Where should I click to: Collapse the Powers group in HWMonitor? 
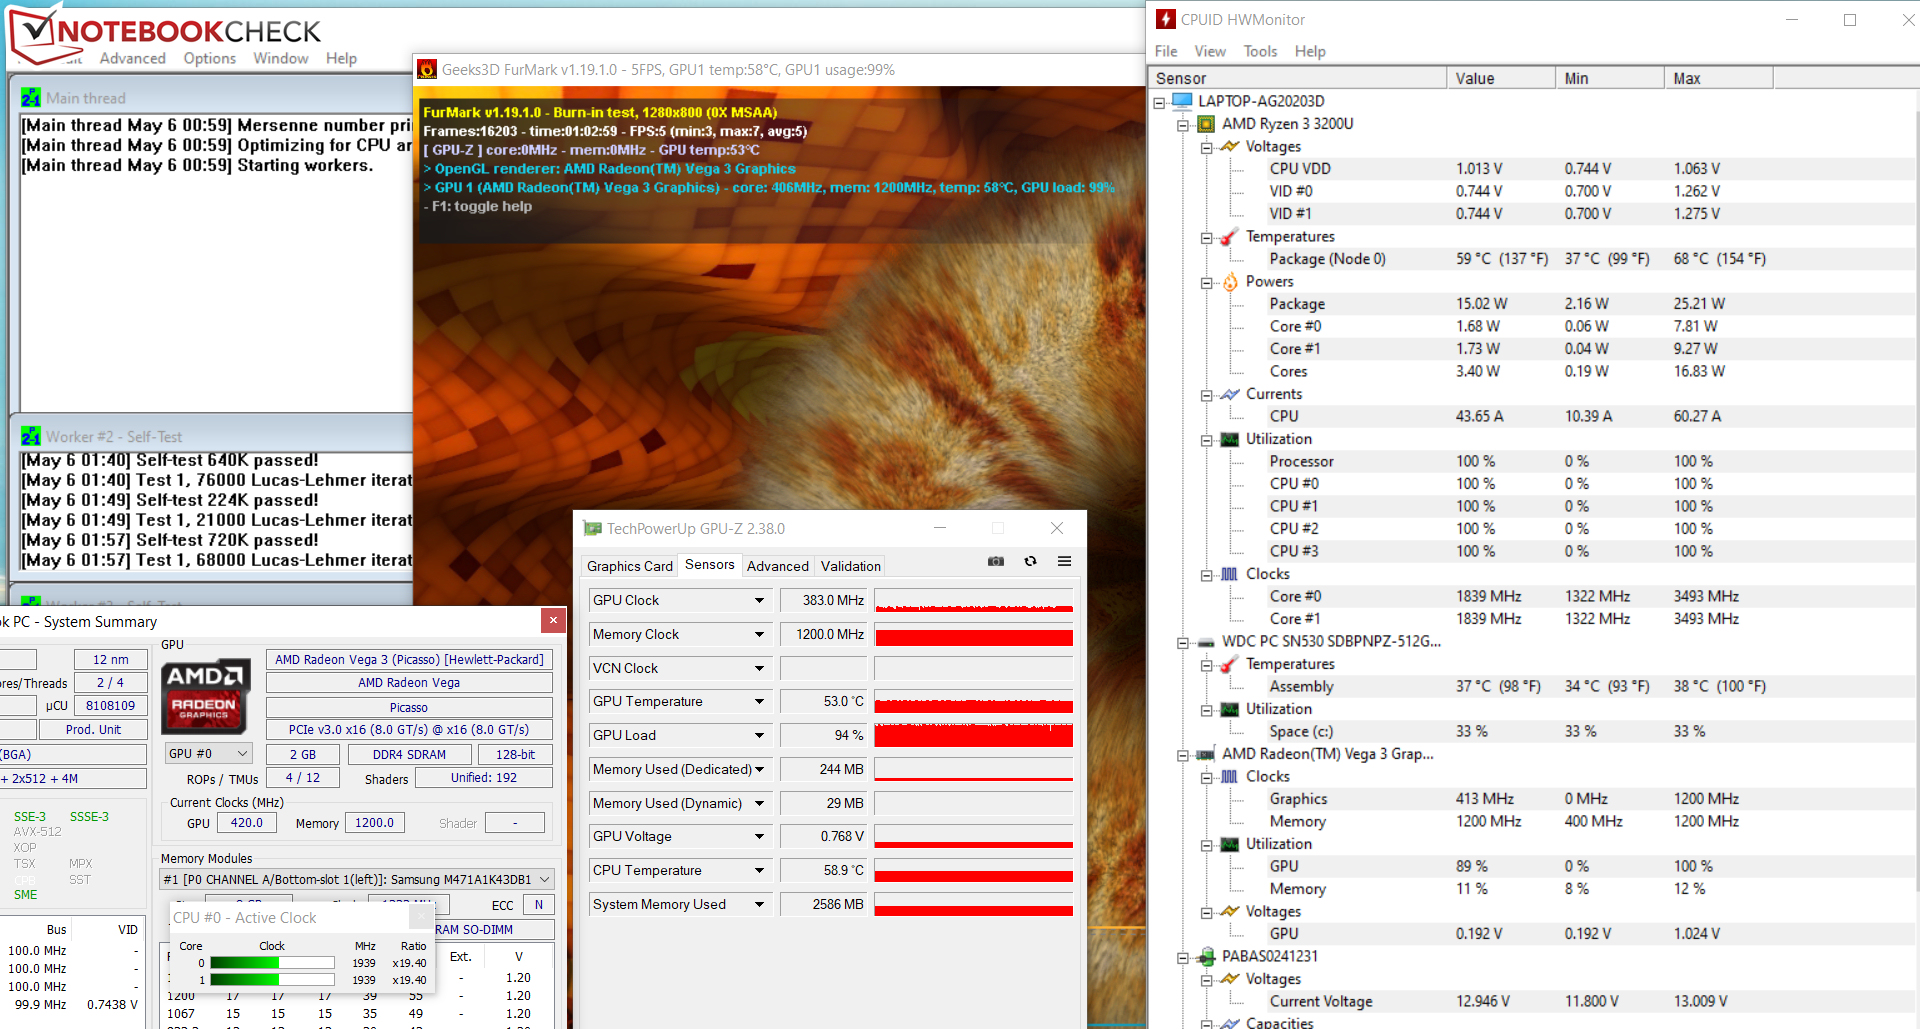pyautogui.click(x=1207, y=283)
